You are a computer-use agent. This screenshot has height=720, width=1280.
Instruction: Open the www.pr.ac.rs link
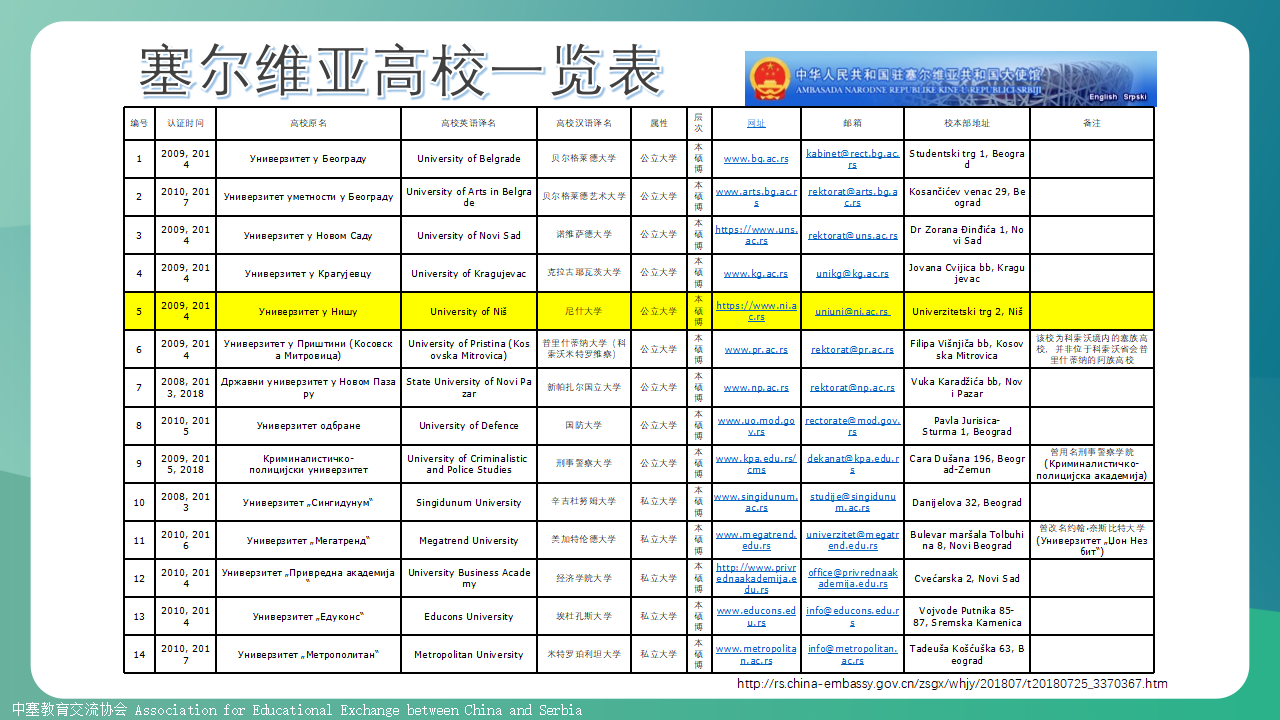756,350
